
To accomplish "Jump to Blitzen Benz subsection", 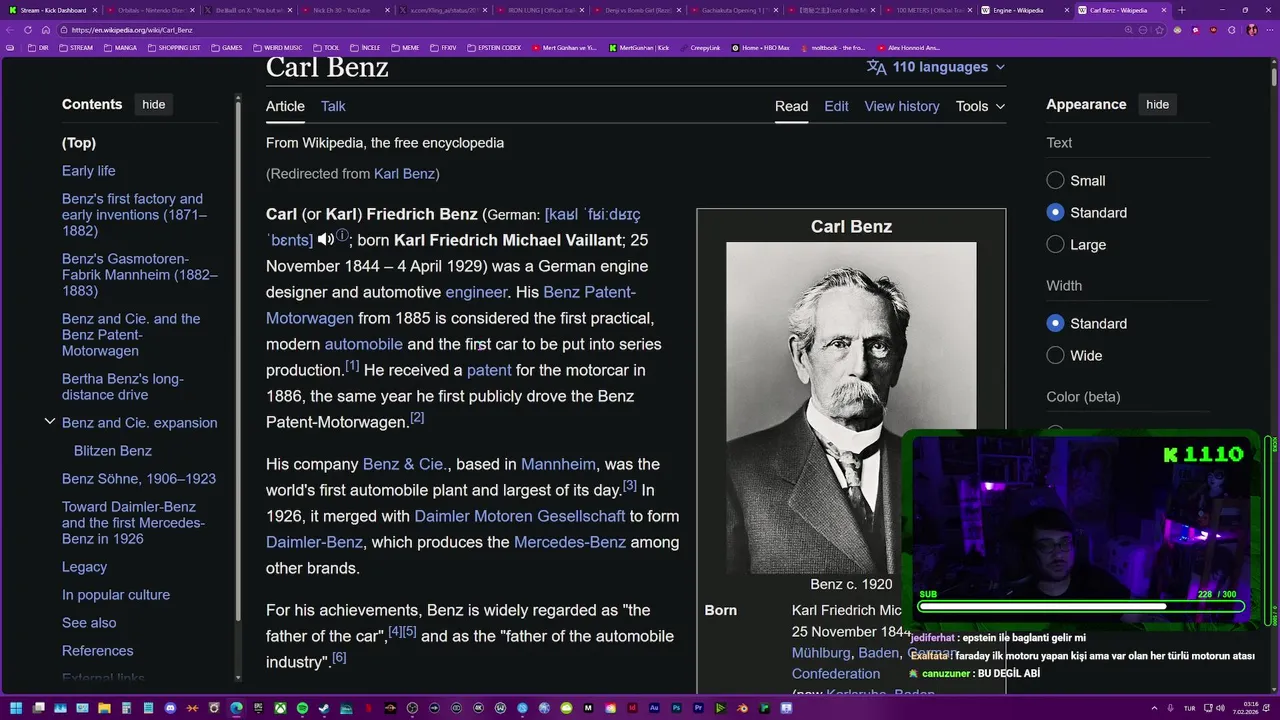I will point(113,451).
